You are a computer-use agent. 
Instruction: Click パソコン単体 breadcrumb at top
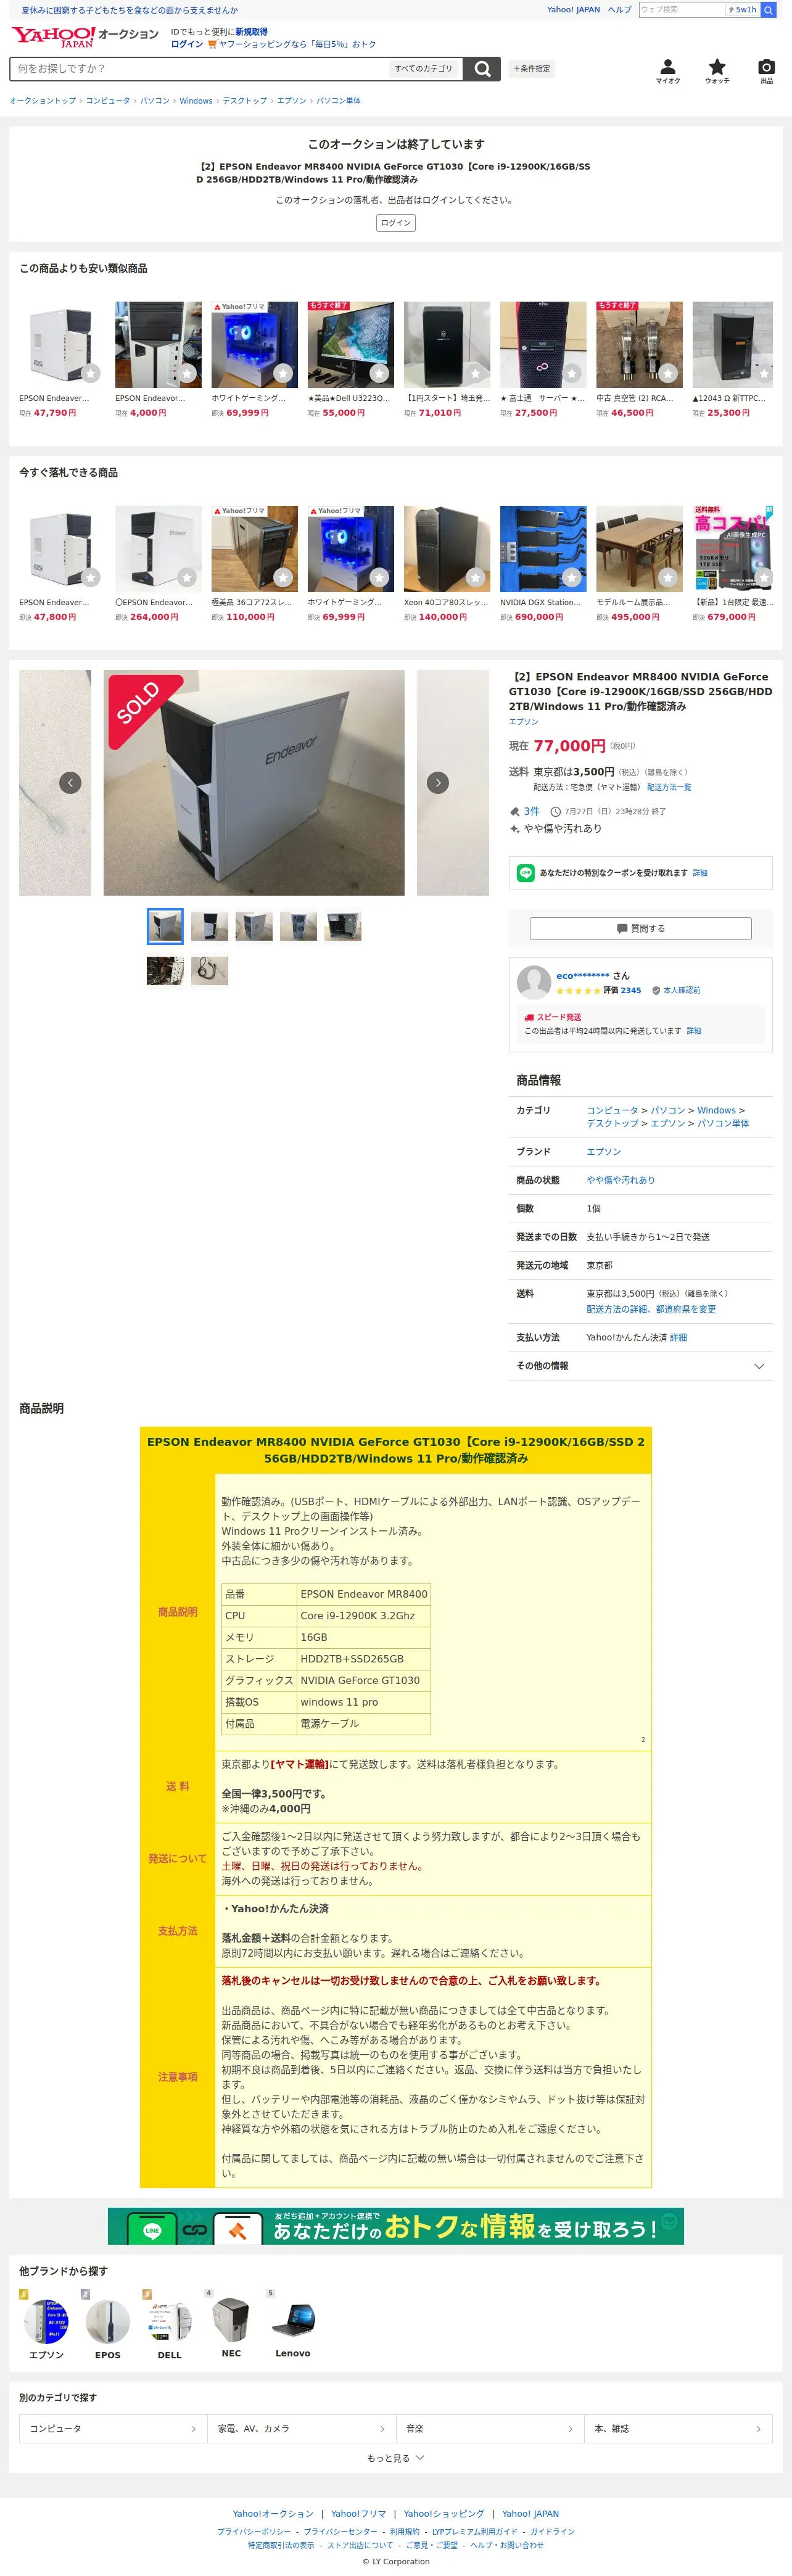(339, 101)
